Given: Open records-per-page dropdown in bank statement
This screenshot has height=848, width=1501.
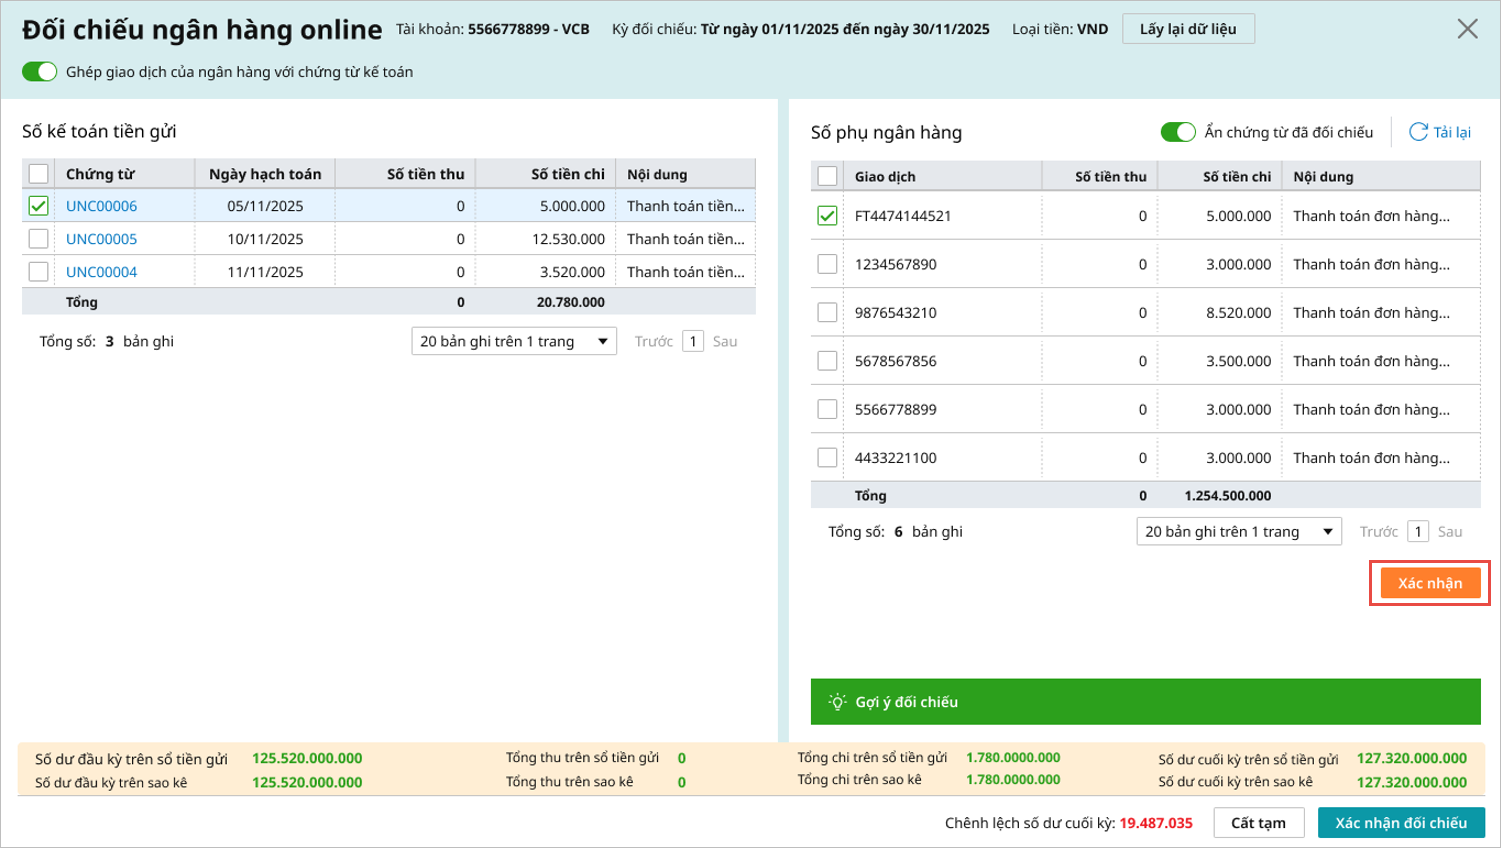Looking at the screenshot, I should [1238, 532].
